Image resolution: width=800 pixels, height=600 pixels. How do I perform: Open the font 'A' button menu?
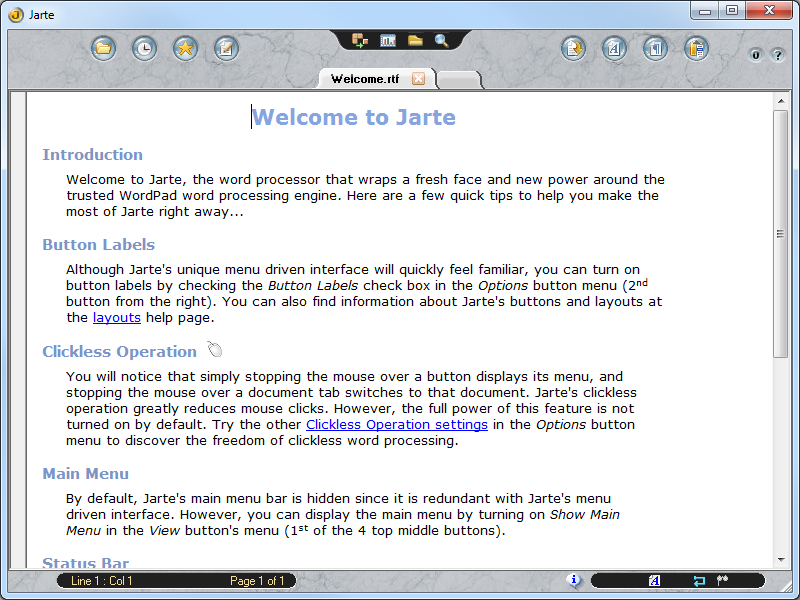click(x=614, y=48)
